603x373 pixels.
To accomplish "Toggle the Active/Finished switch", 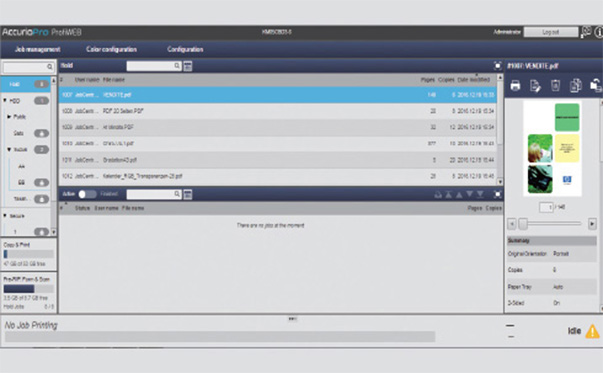I will coord(88,194).
